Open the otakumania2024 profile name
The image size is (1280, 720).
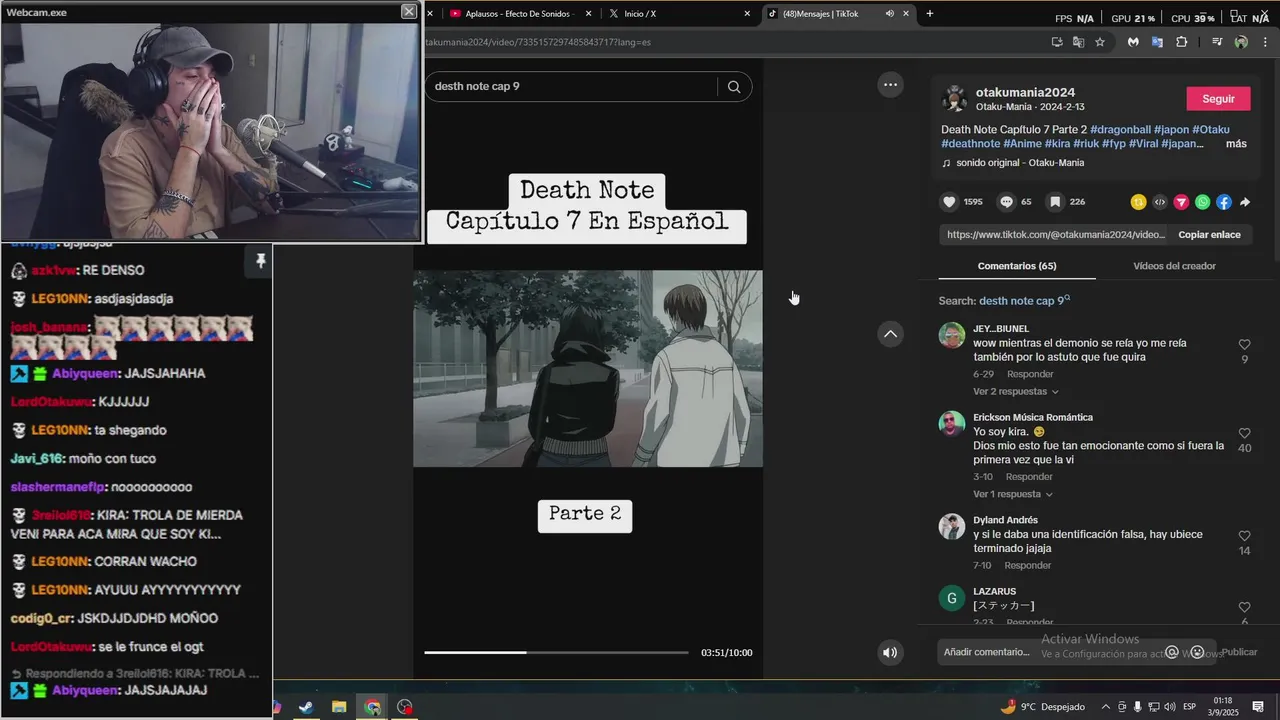1025,92
